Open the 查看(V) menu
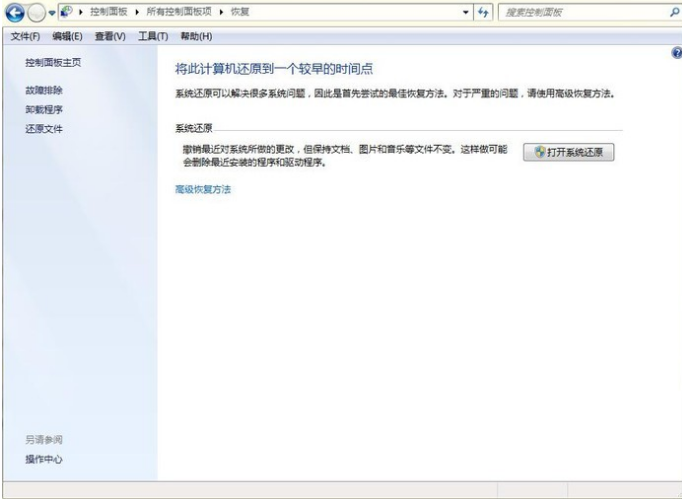682x499 pixels. 110,36
